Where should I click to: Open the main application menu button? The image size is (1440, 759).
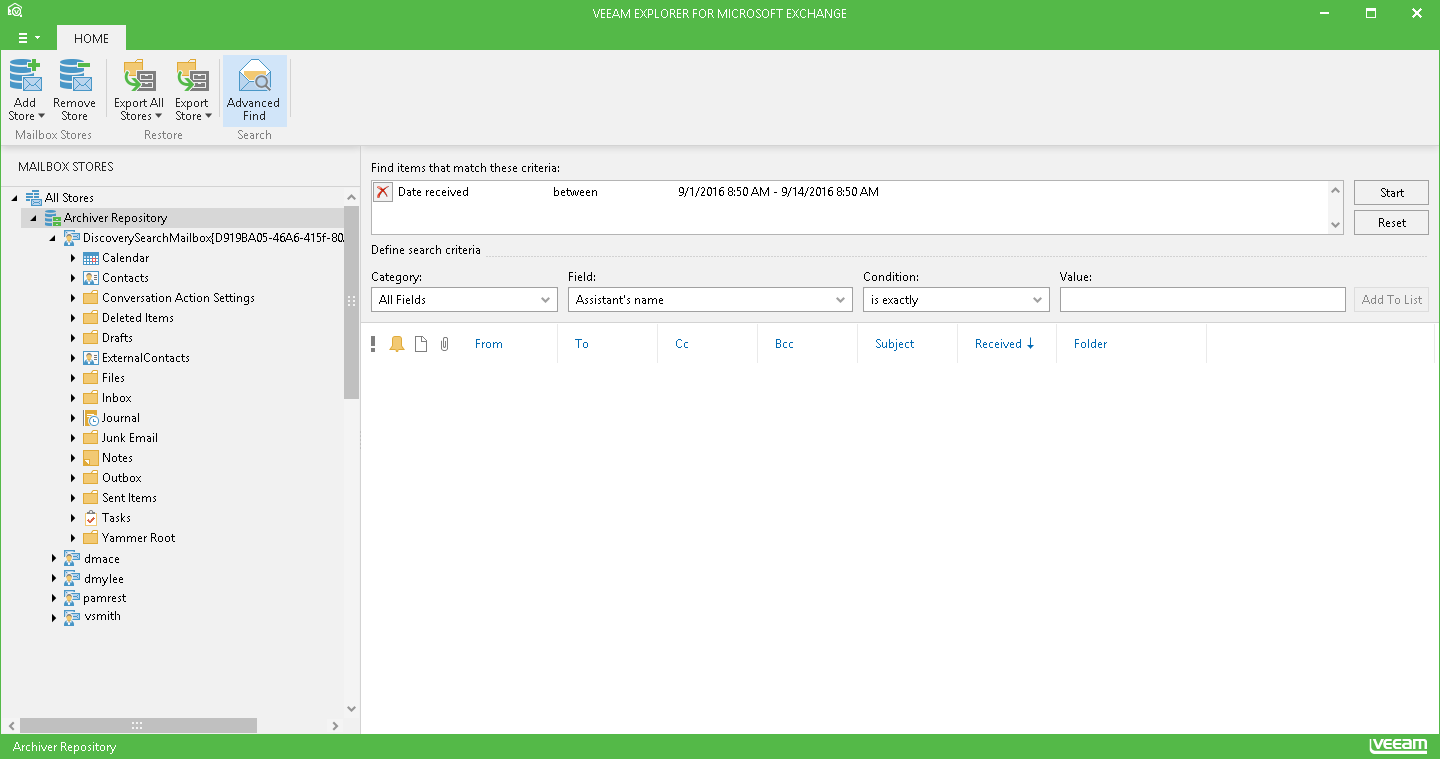[x=29, y=38]
